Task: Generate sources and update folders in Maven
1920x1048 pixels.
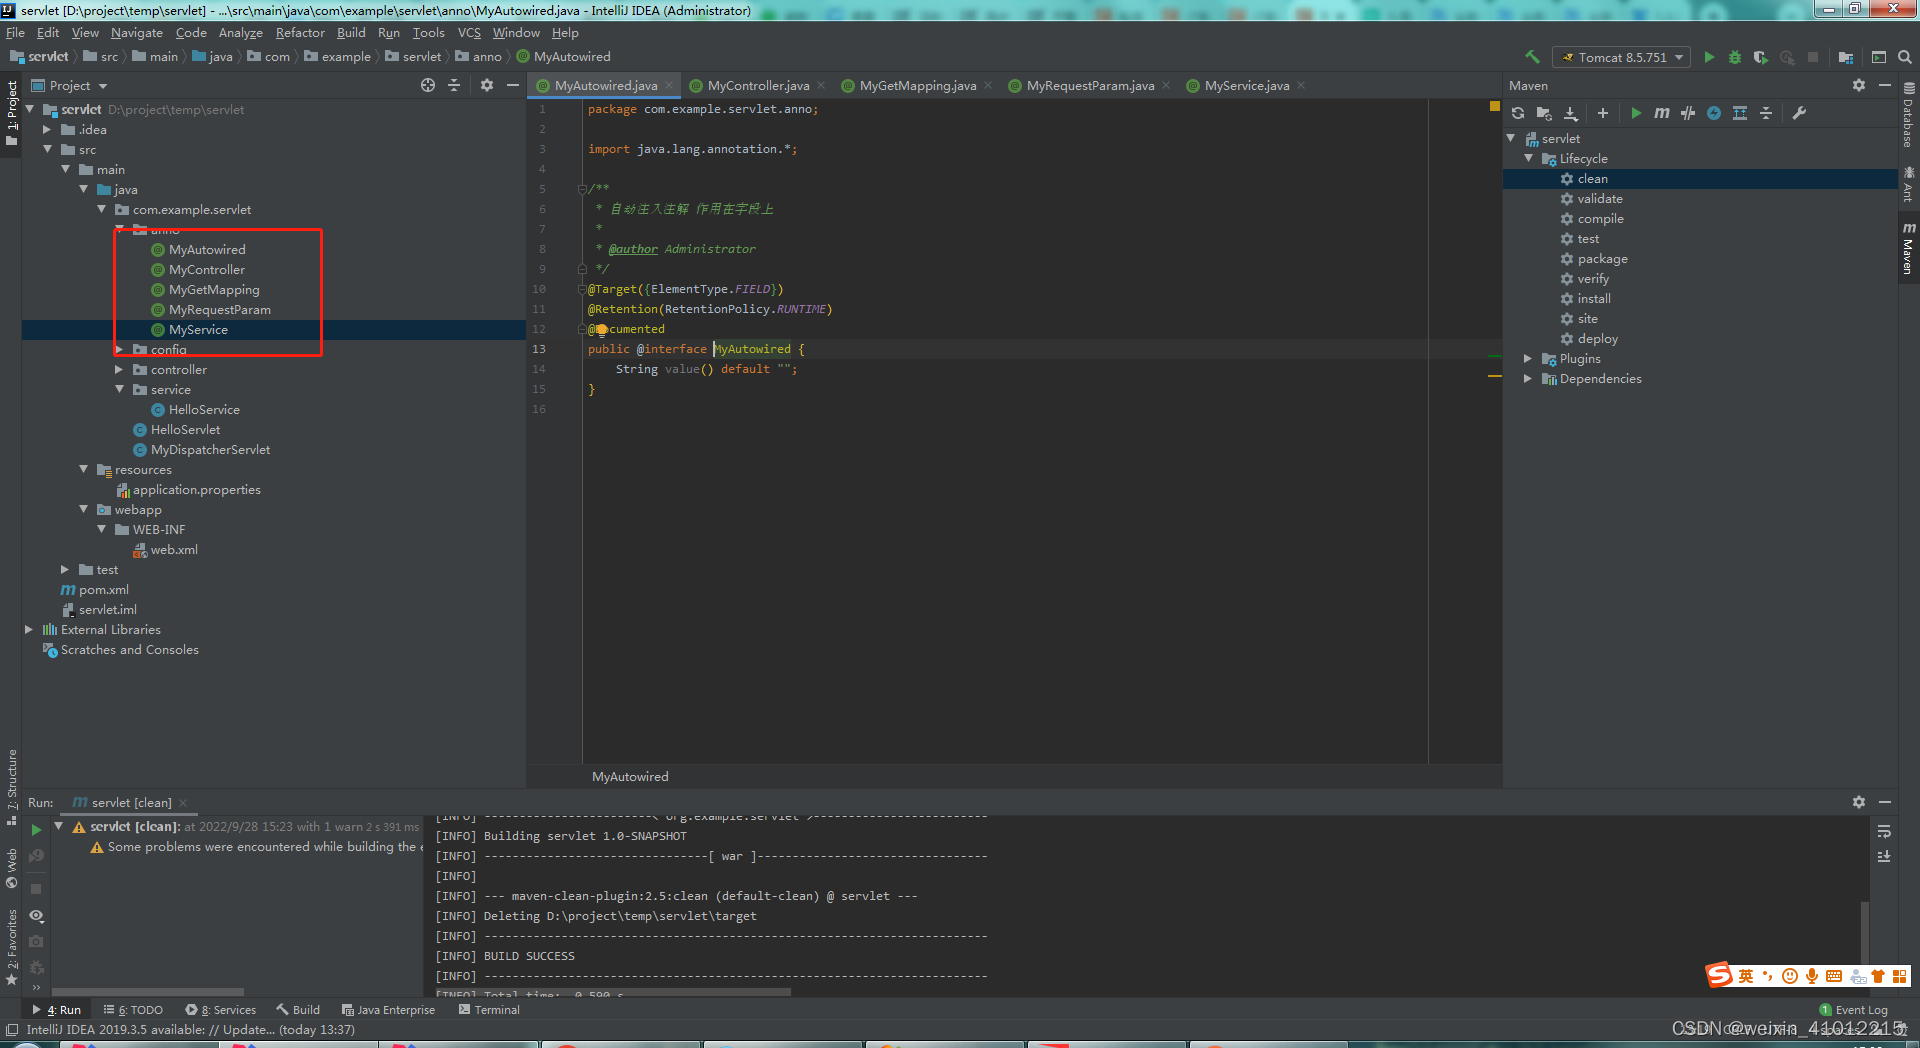Action: (1544, 113)
